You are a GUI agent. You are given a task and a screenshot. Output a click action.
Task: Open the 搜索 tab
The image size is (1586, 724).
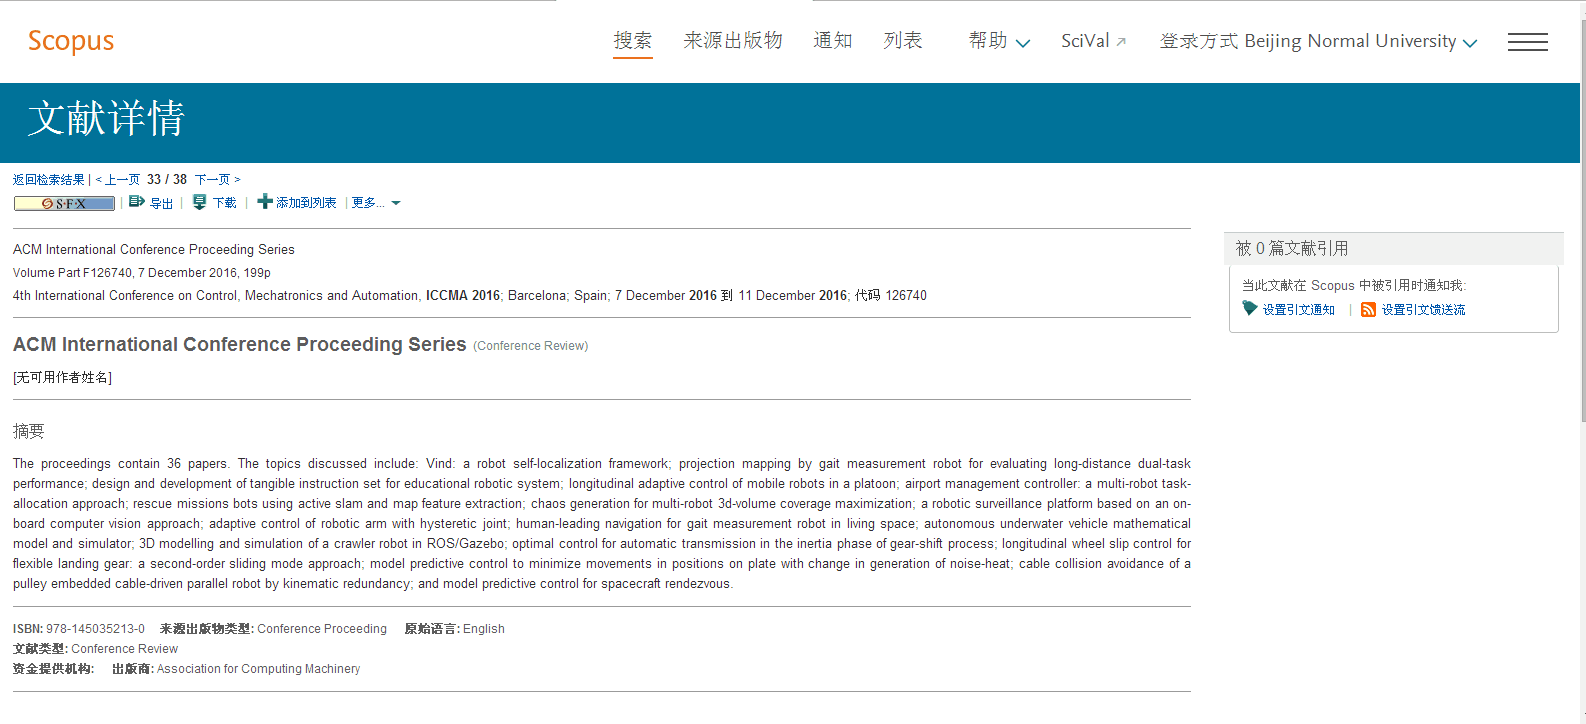click(x=633, y=41)
